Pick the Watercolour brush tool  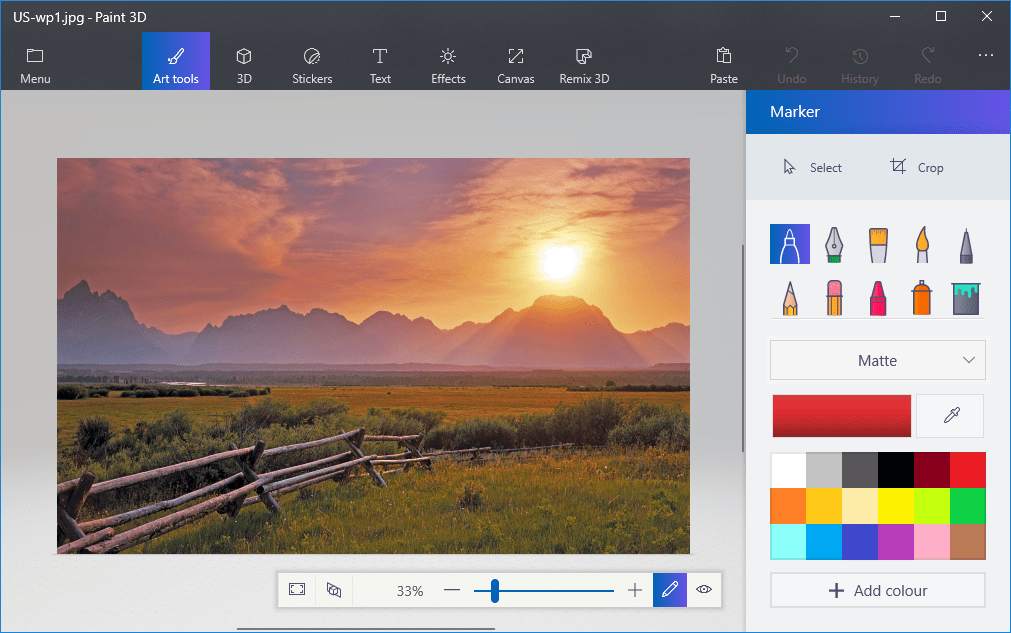pos(921,244)
